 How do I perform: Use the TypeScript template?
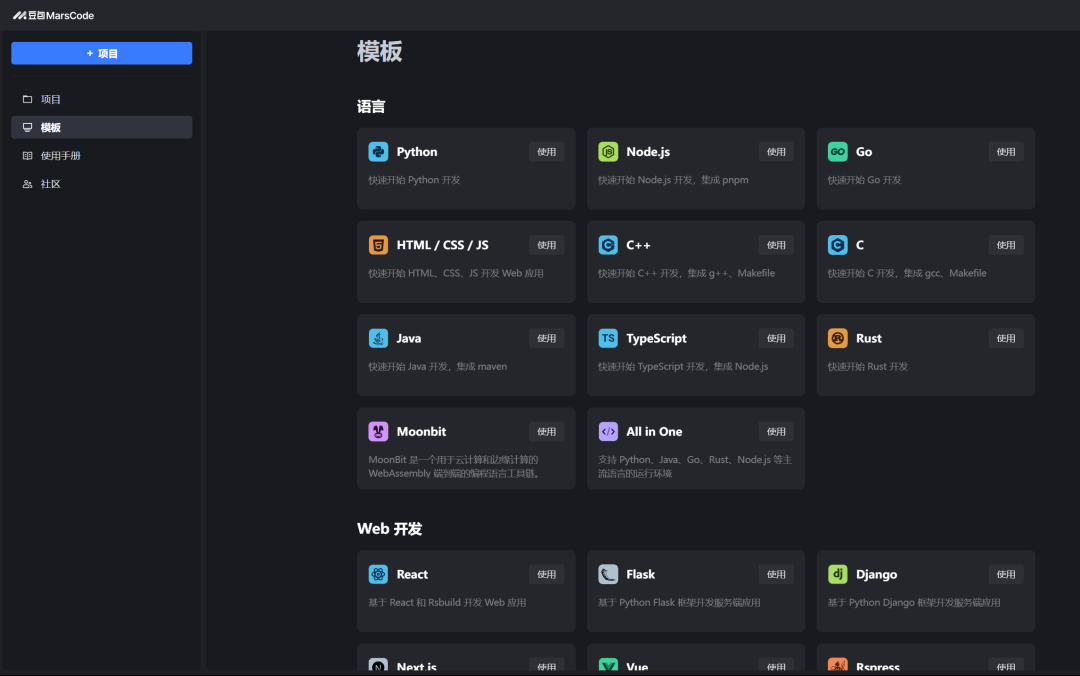[x=776, y=338]
